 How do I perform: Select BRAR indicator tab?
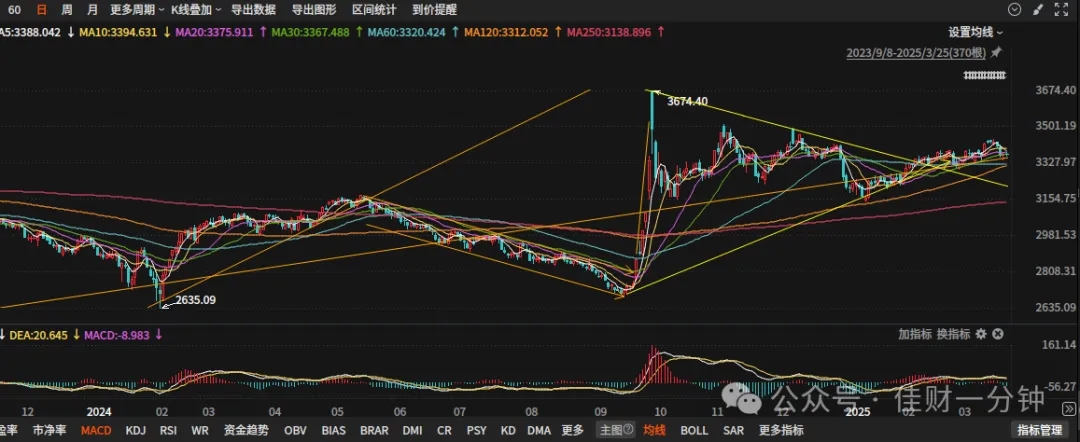point(374,430)
